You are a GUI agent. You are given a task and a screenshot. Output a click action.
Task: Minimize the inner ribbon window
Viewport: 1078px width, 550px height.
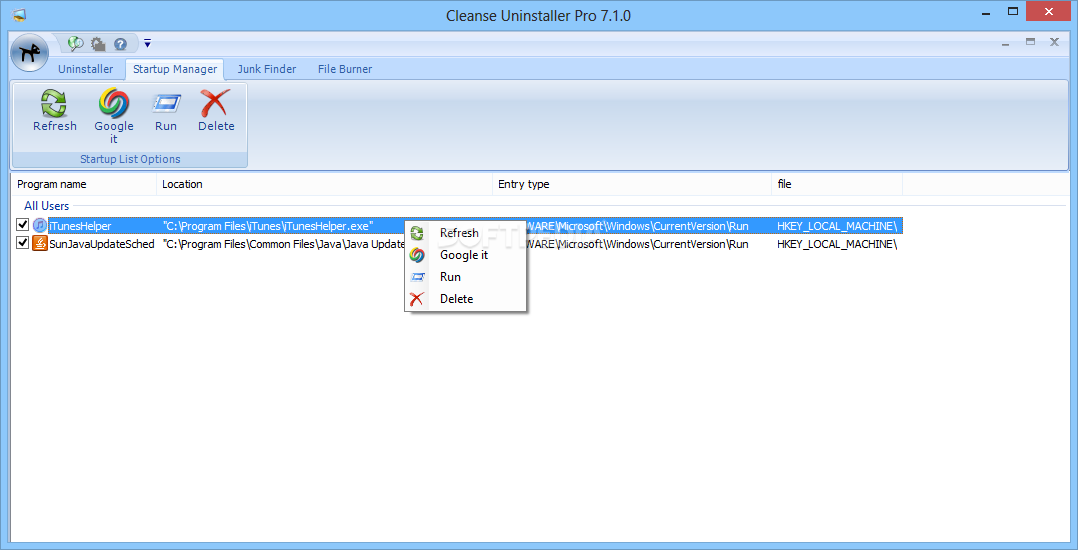[x=1006, y=43]
